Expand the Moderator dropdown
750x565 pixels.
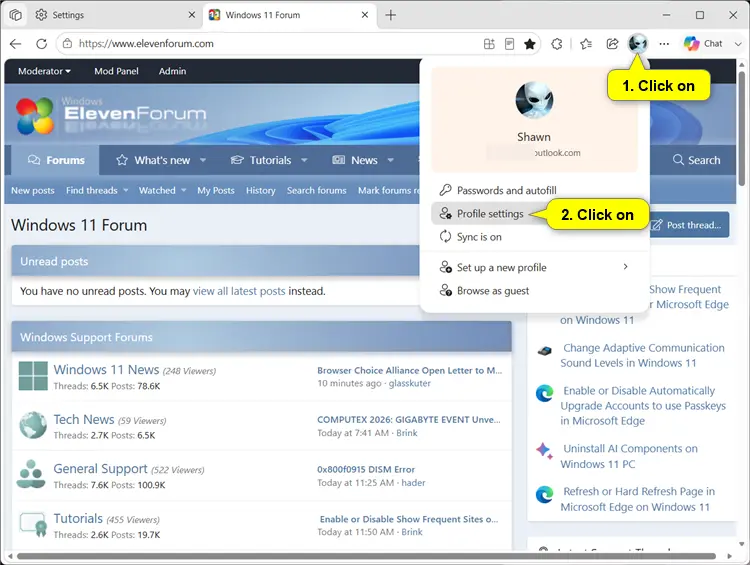(44, 71)
